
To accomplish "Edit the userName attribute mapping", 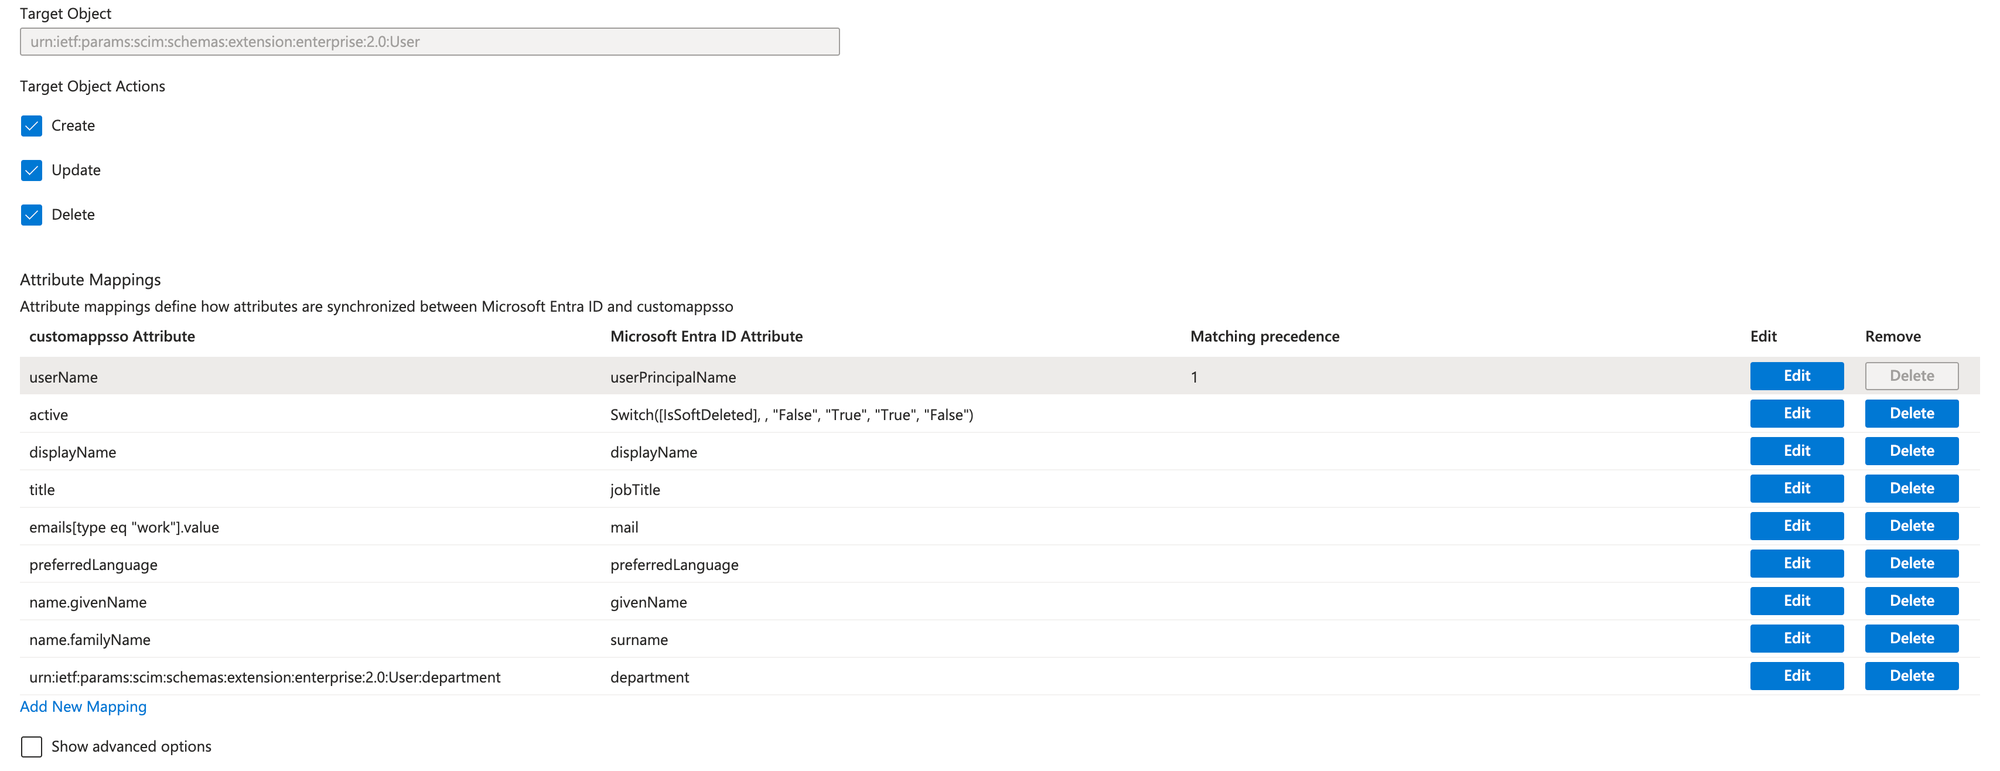I will [x=1796, y=376].
